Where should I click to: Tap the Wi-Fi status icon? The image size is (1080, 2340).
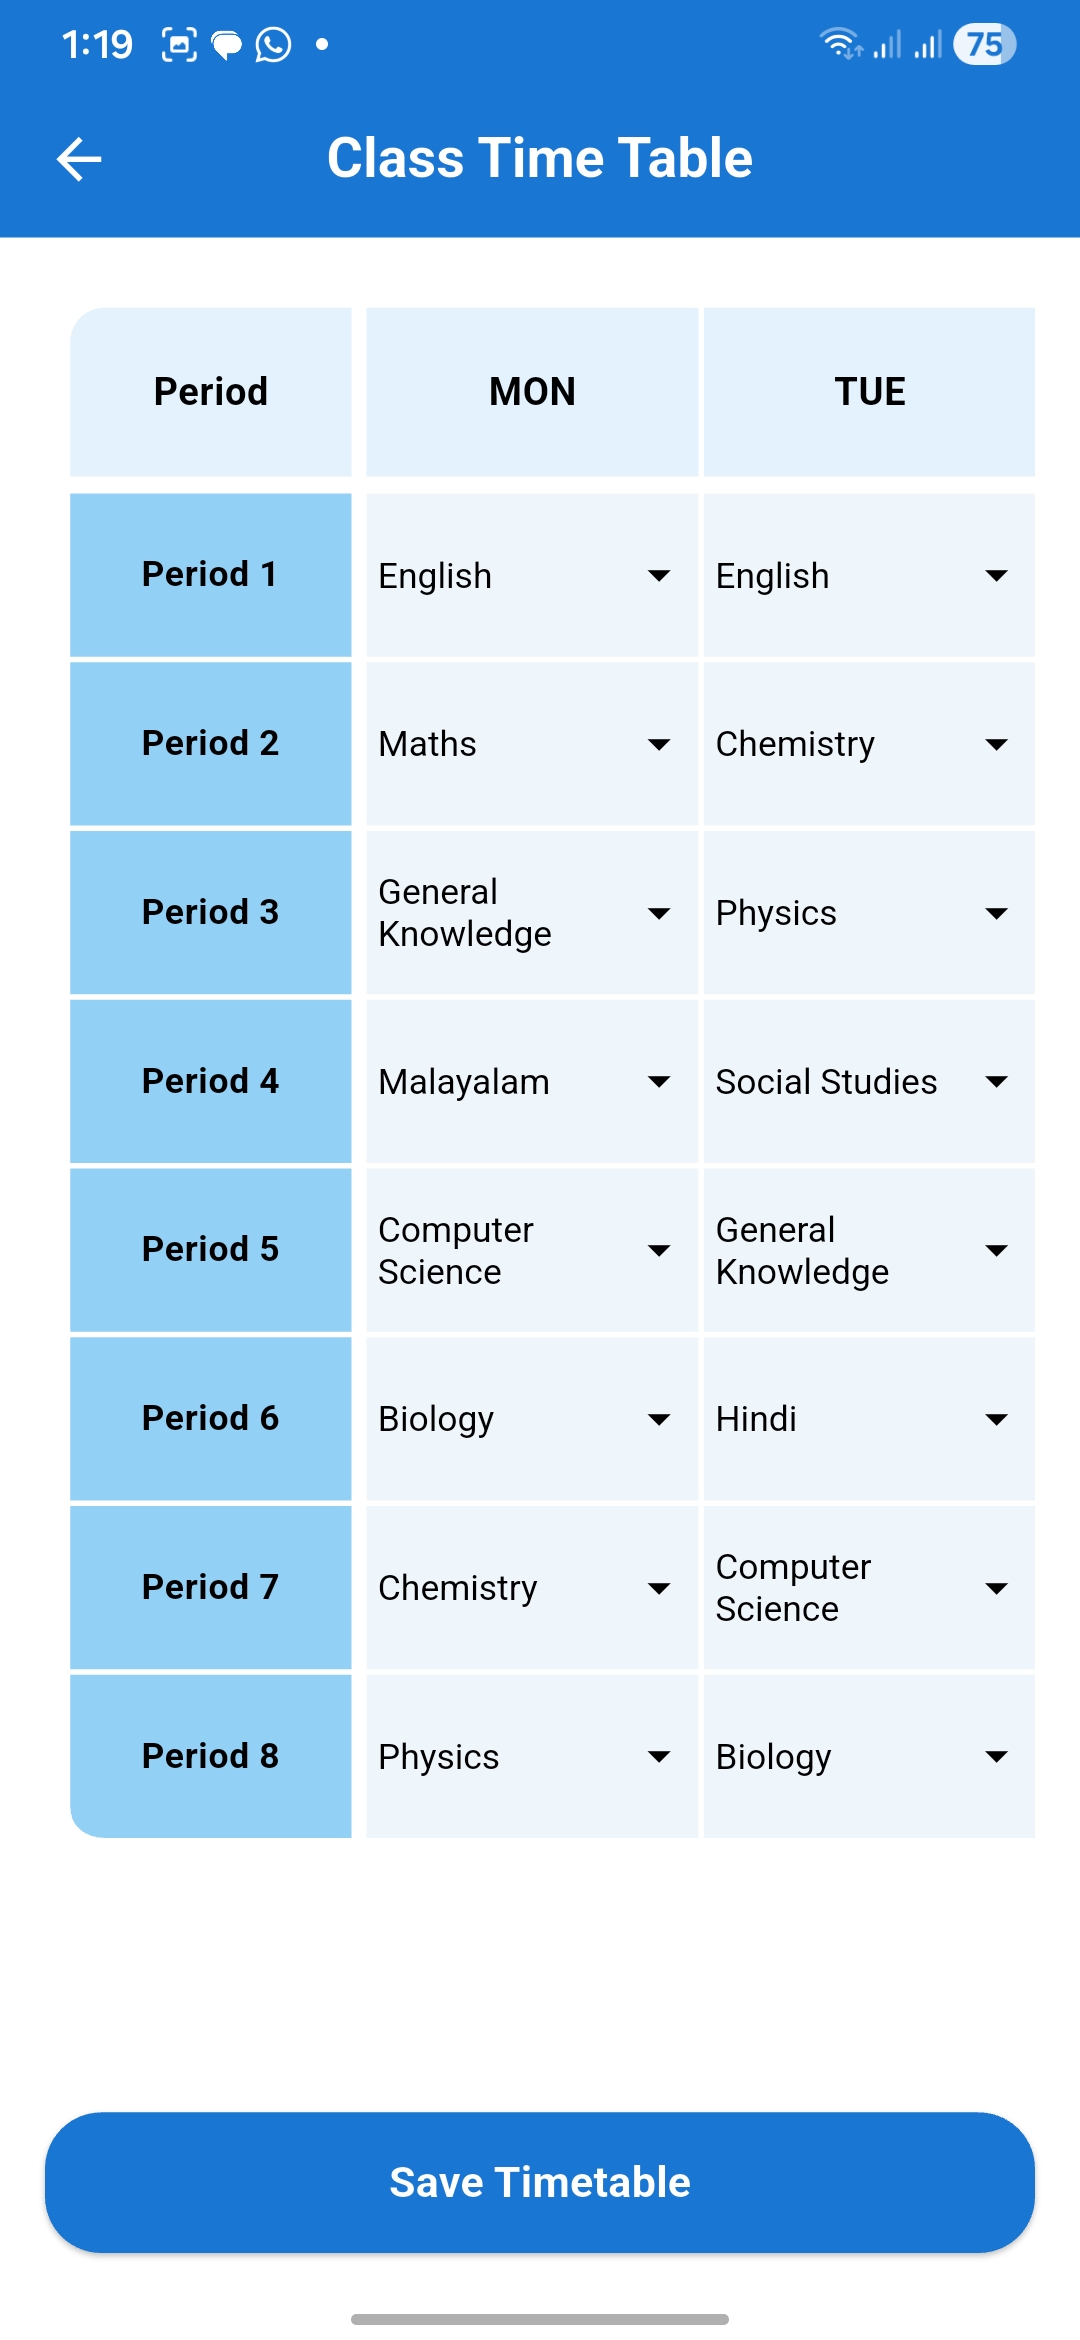[x=840, y=44]
